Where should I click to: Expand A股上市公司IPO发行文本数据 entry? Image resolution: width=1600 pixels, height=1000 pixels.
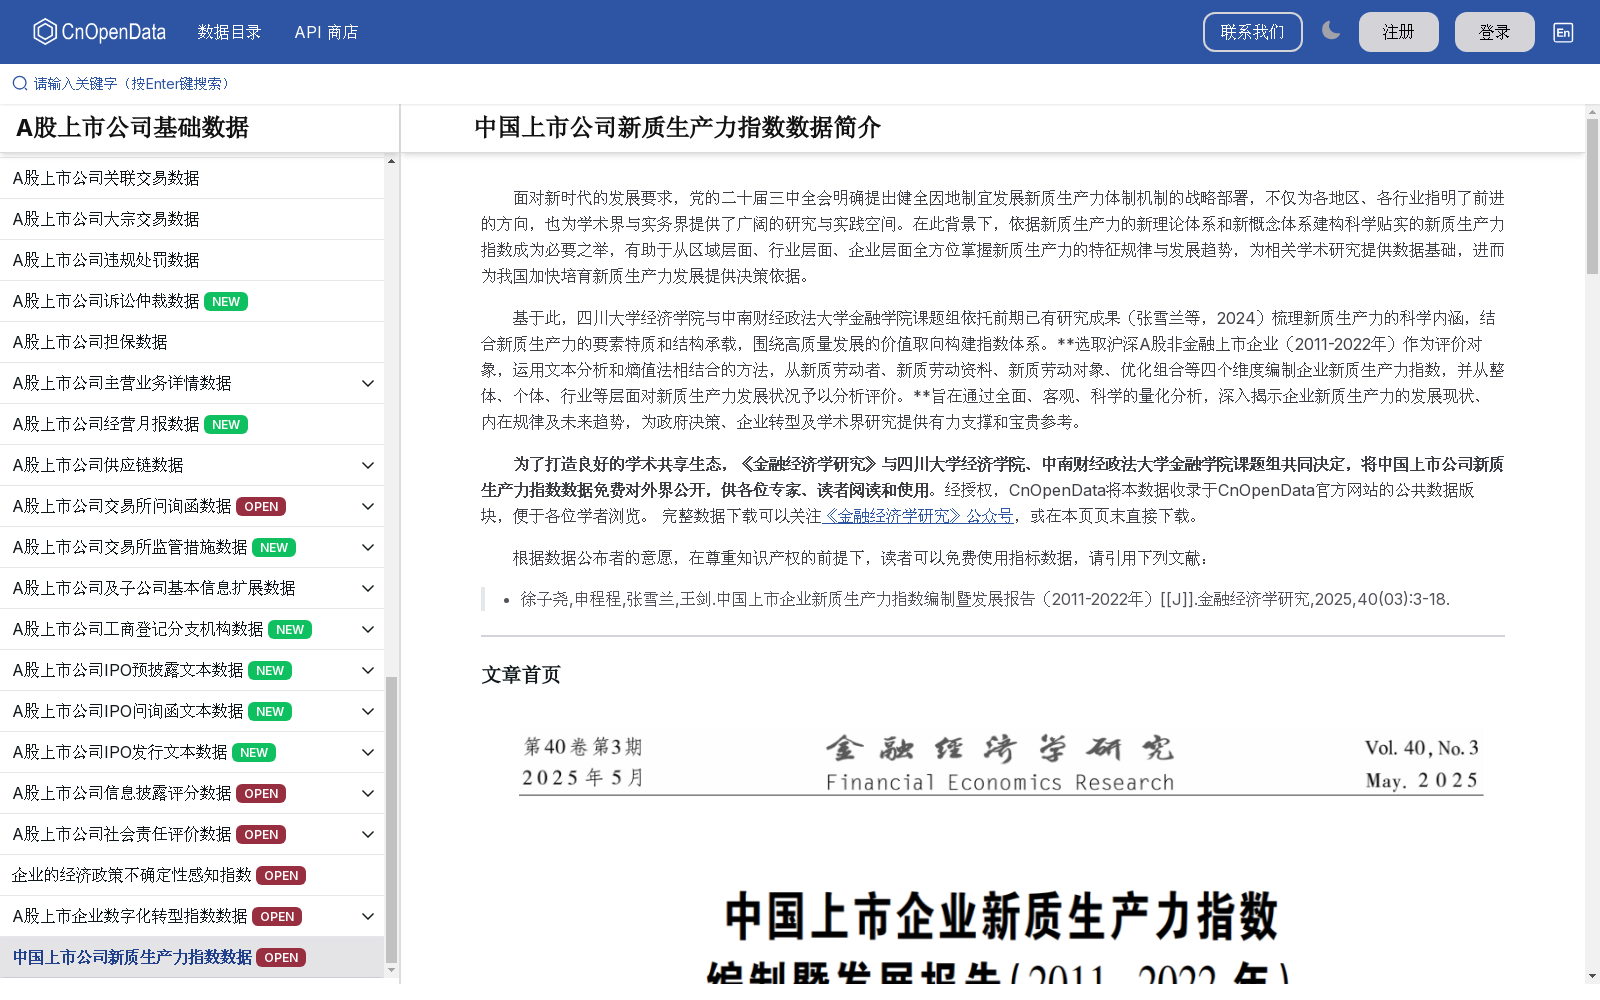click(x=367, y=752)
